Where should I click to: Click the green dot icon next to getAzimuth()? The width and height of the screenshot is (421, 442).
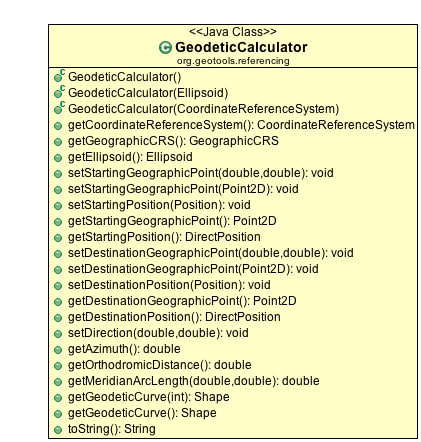58,350
